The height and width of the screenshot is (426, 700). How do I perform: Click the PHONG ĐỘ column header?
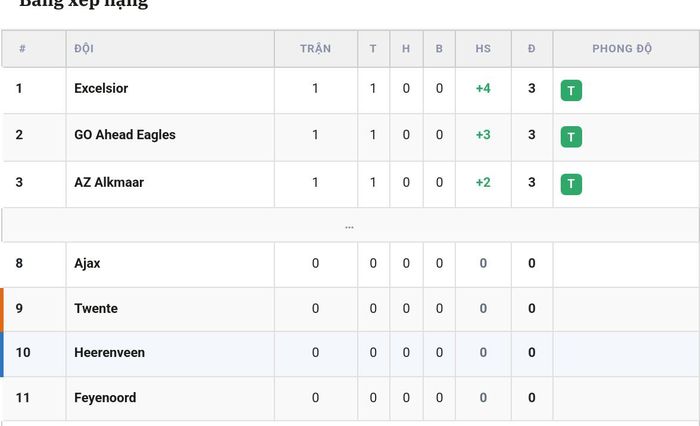[x=622, y=48]
